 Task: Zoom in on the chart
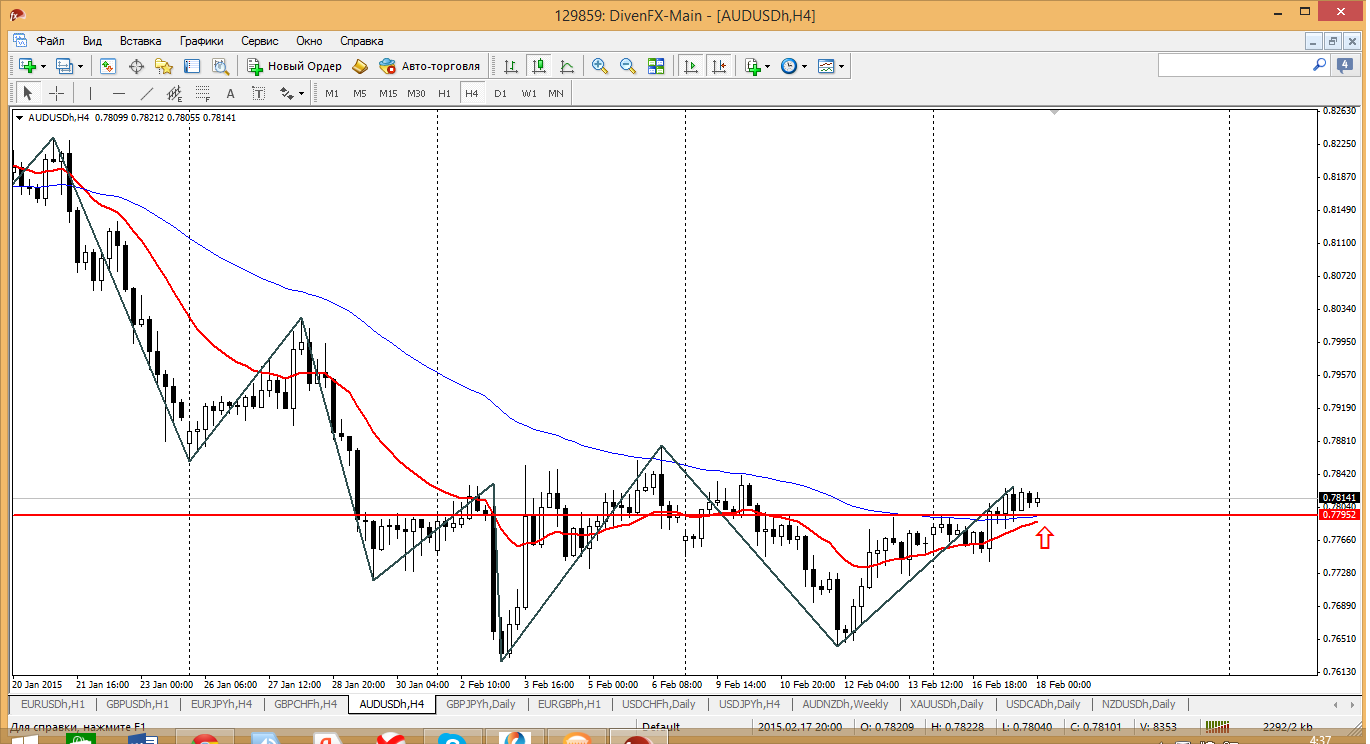[600, 66]
